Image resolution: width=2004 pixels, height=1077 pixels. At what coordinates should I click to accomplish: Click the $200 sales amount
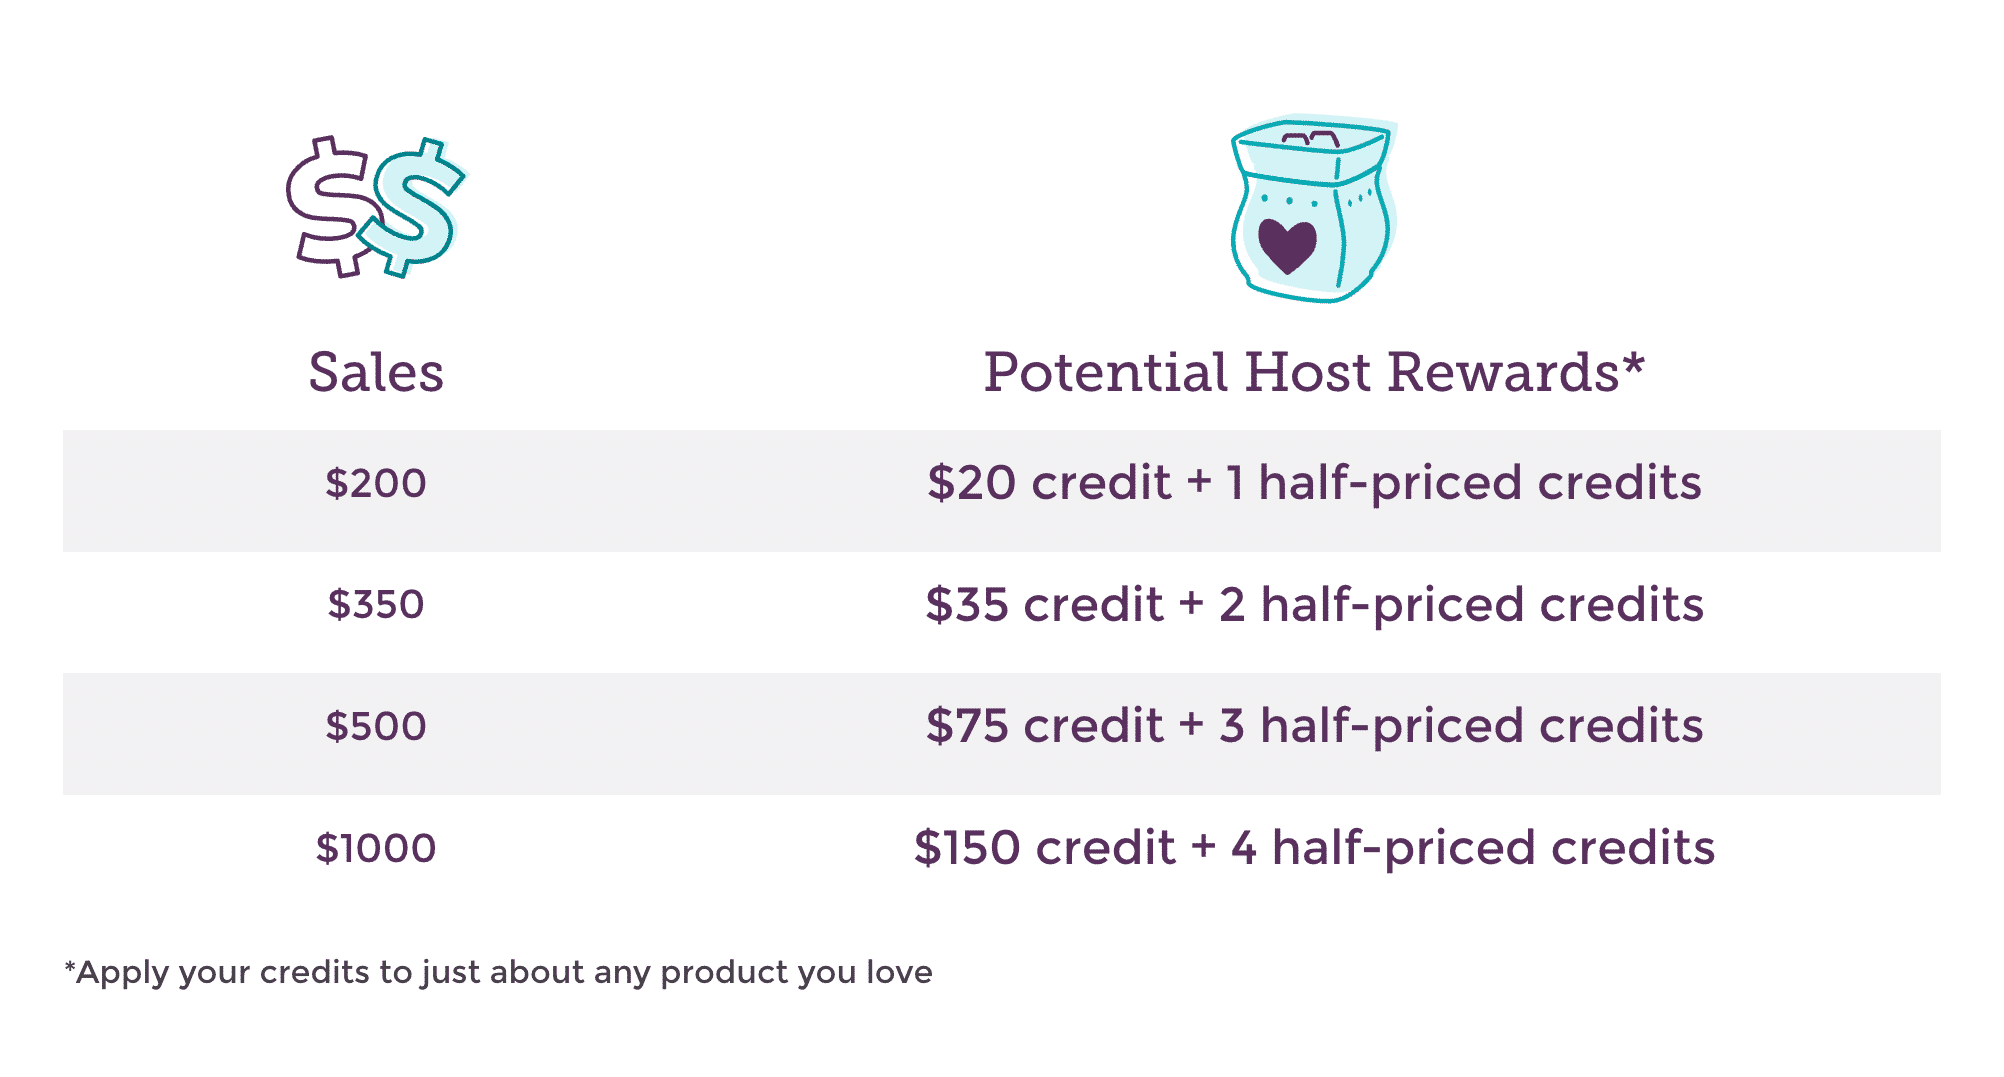click(376, 483)
